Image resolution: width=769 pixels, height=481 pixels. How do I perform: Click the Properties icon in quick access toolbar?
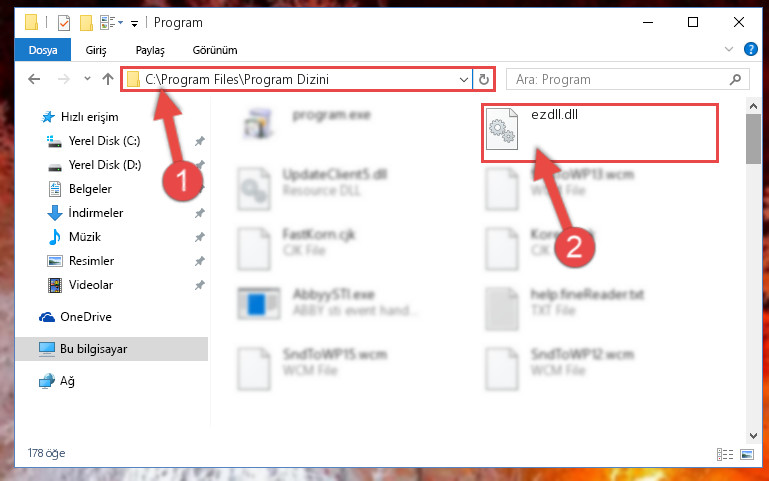pos(64,23)
